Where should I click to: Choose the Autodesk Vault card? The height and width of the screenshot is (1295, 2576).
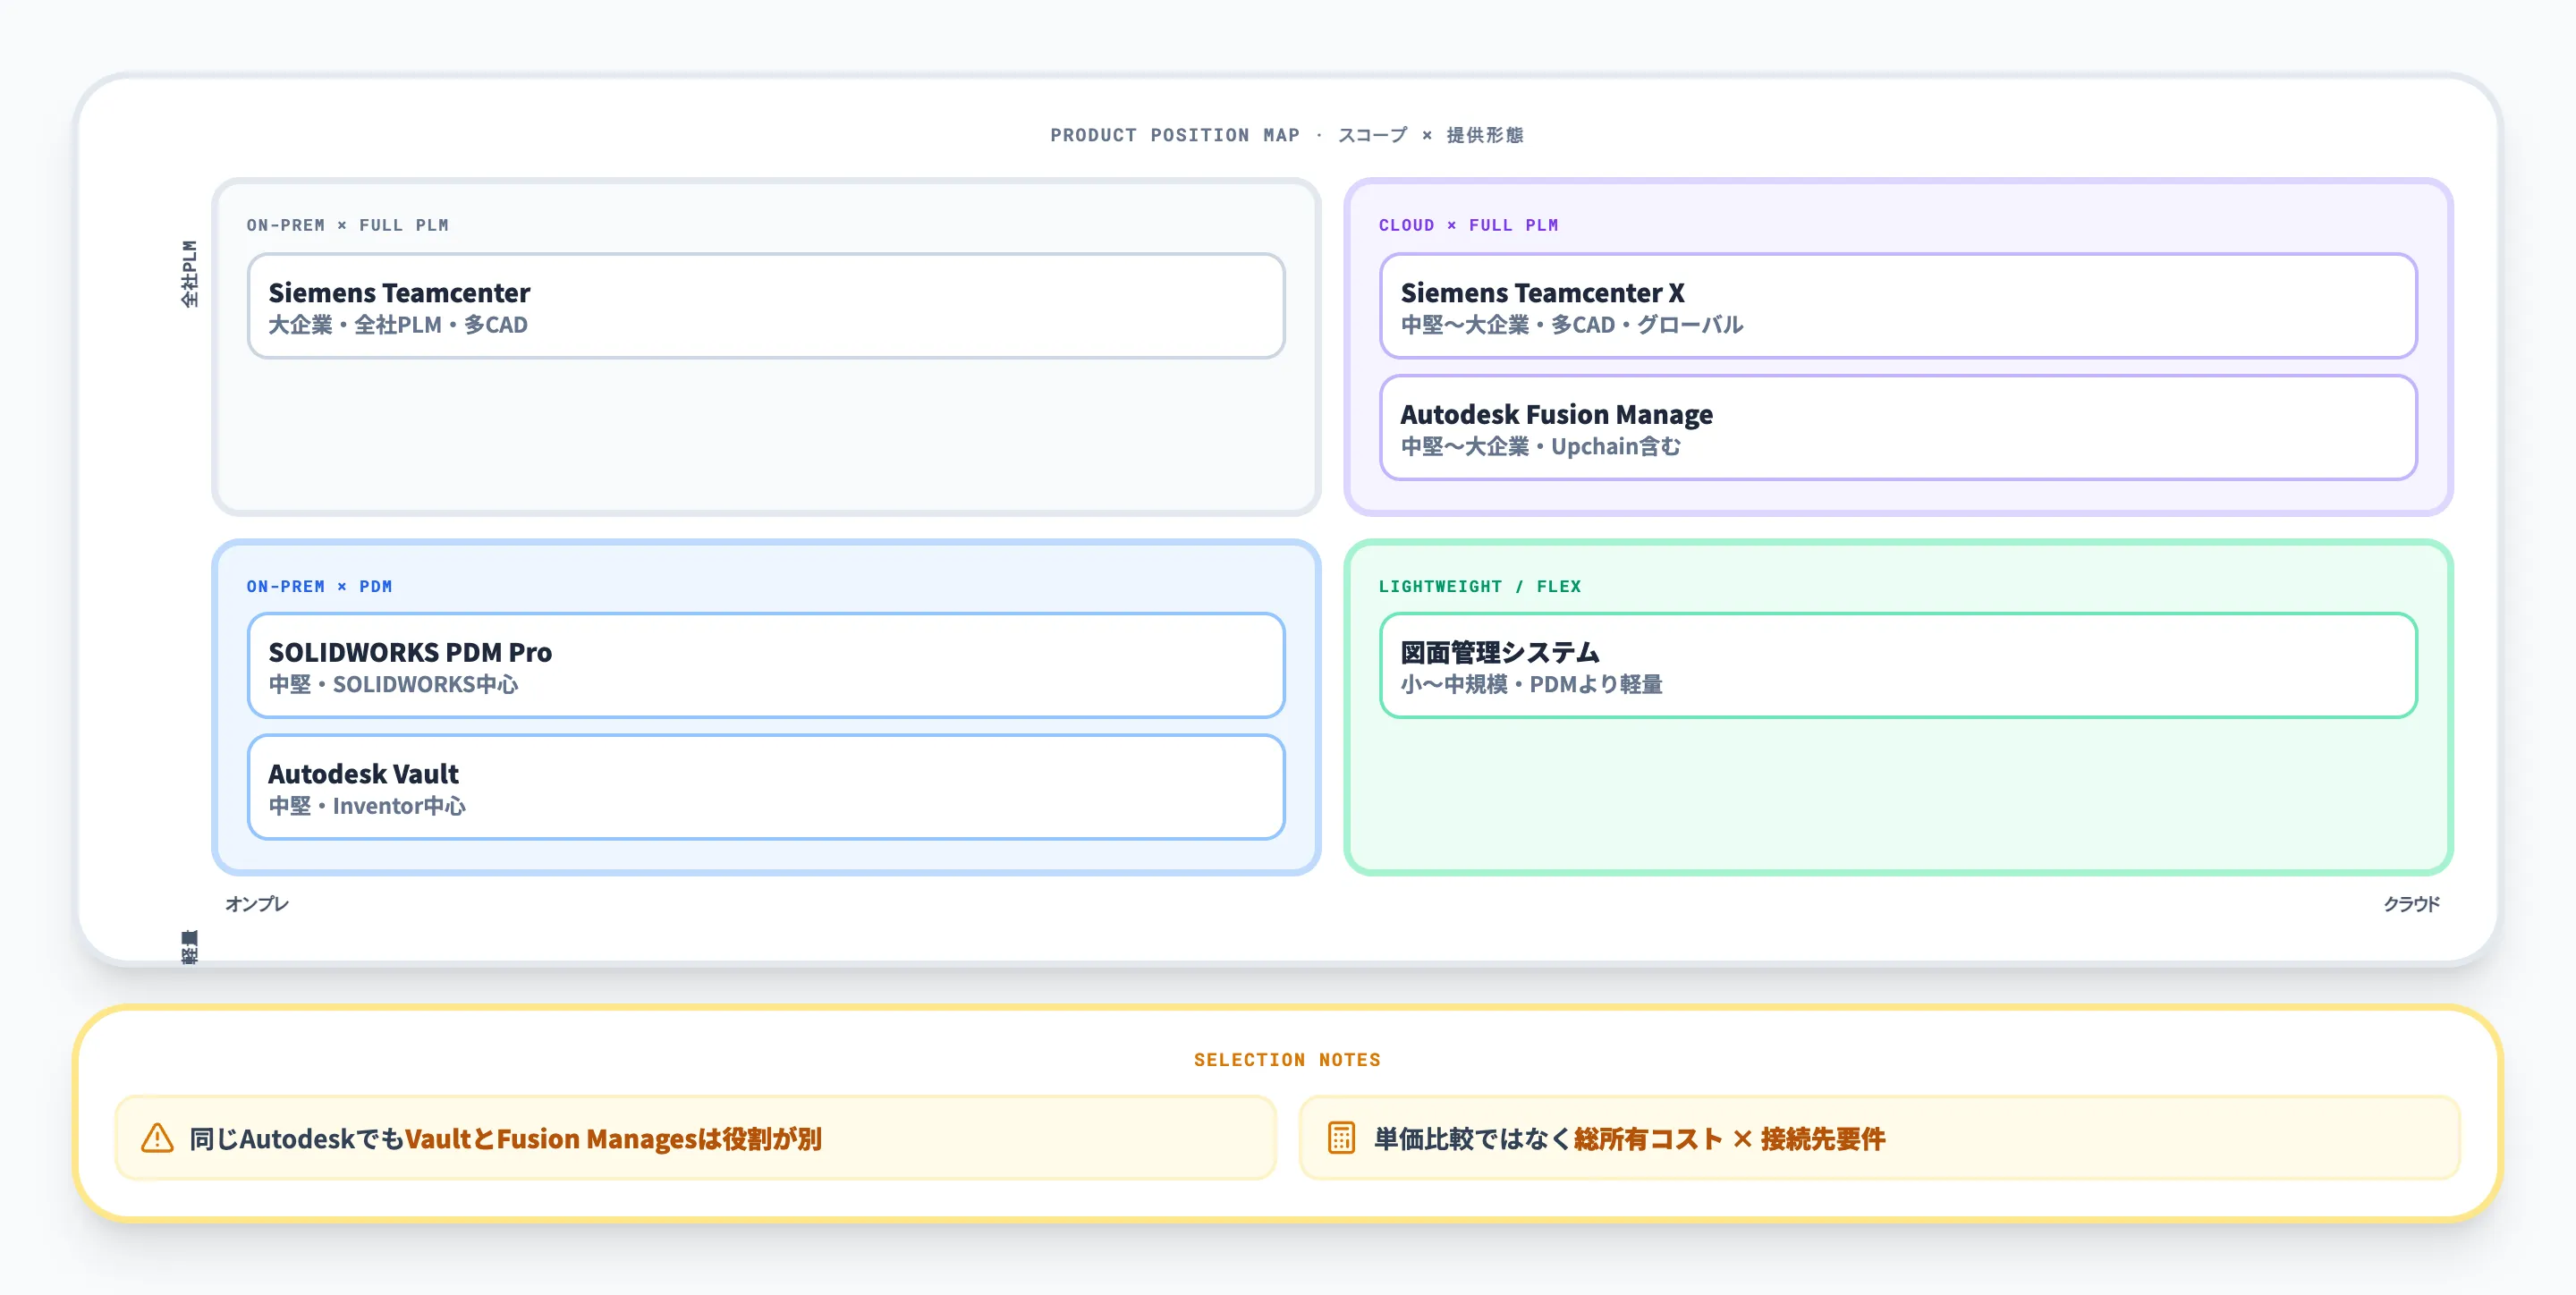tap(765, 787)
